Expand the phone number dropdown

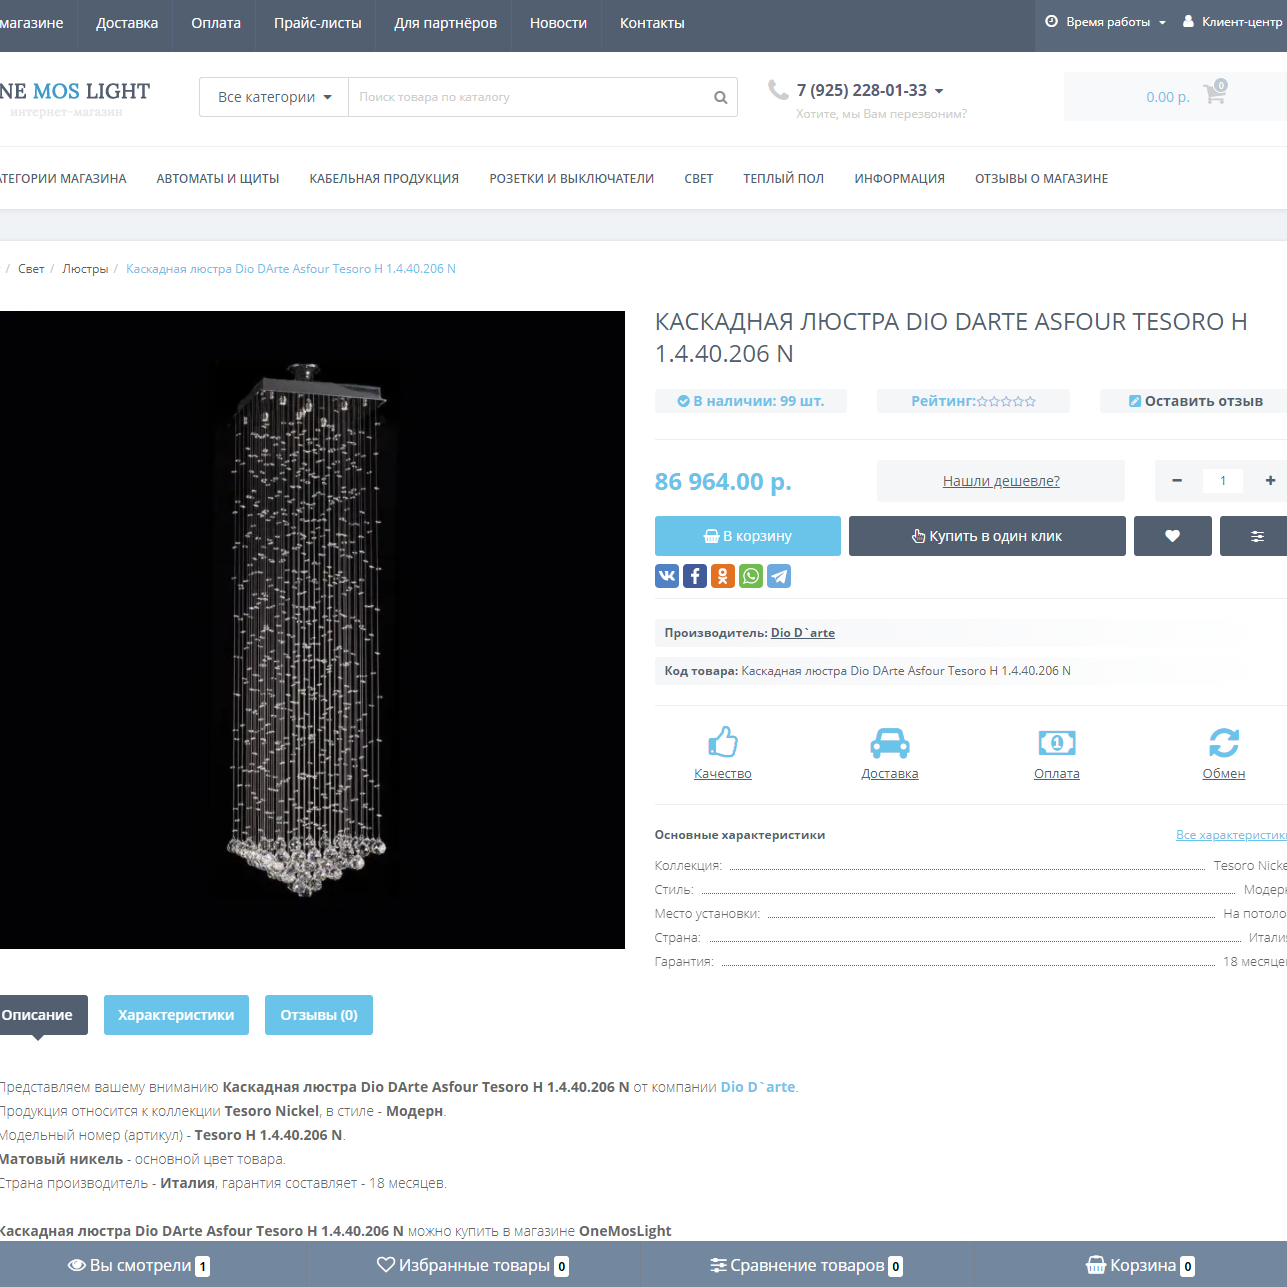click(x=938, y=91)
